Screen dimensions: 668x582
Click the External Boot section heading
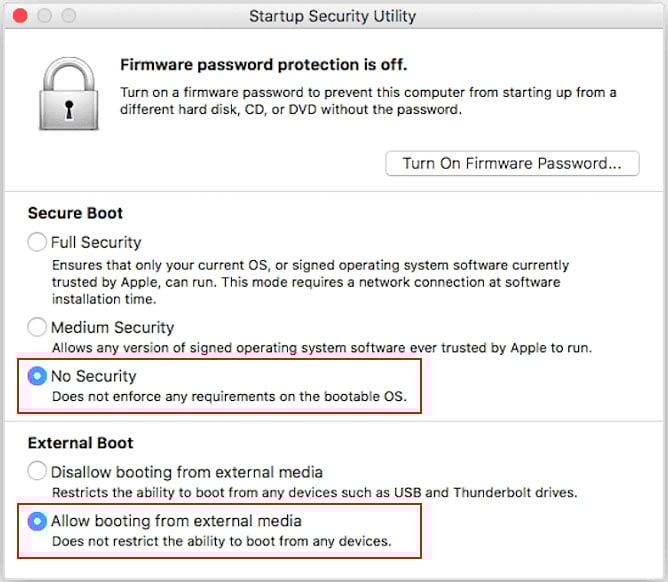(x=80, y=443)
